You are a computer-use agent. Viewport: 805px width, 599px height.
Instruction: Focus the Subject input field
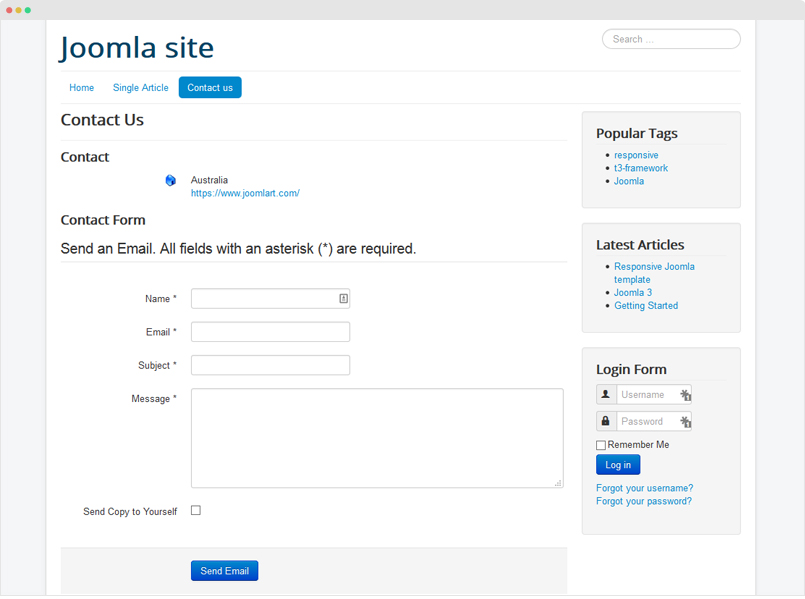click(x=271, y=365)
